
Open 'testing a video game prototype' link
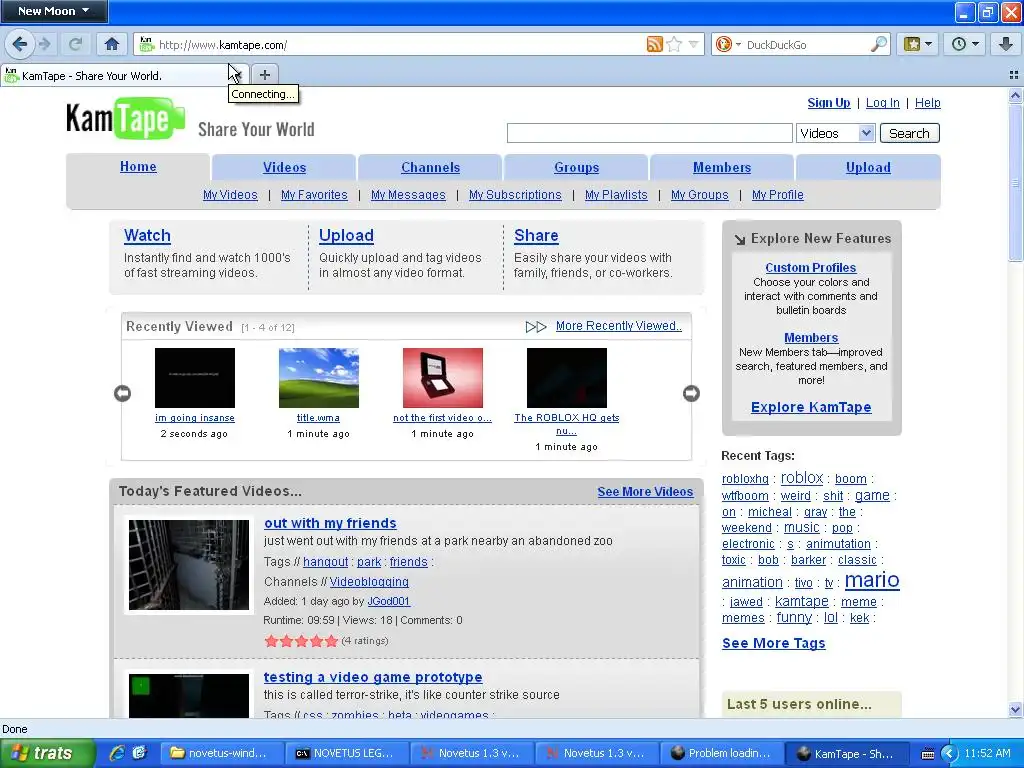(373, 677)
